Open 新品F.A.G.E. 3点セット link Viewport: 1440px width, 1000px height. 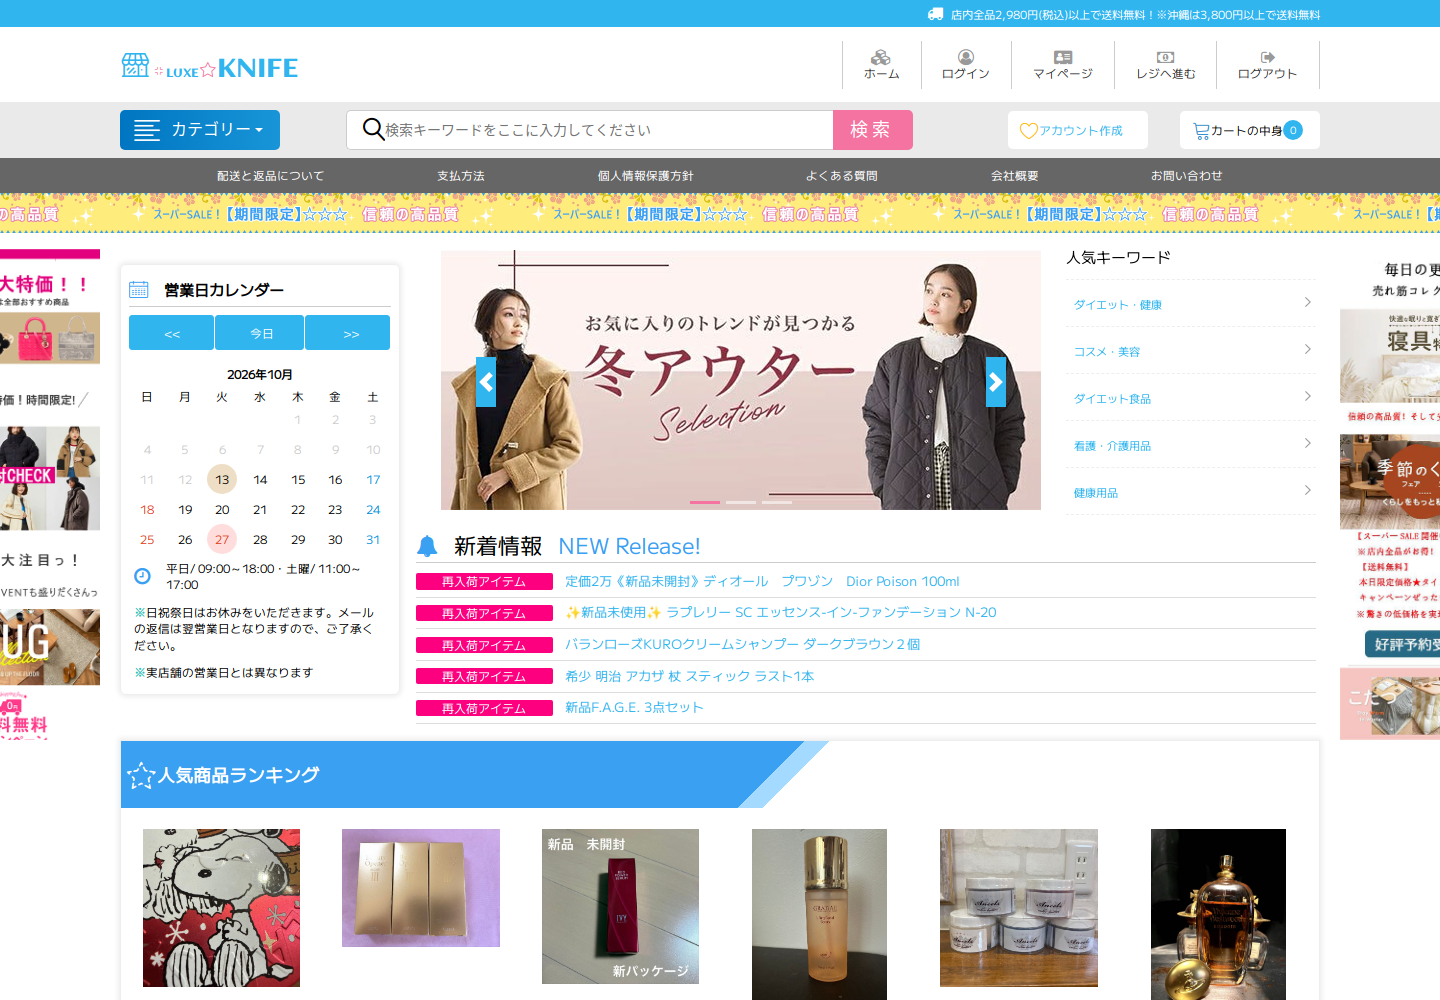[x=634, y=707]
